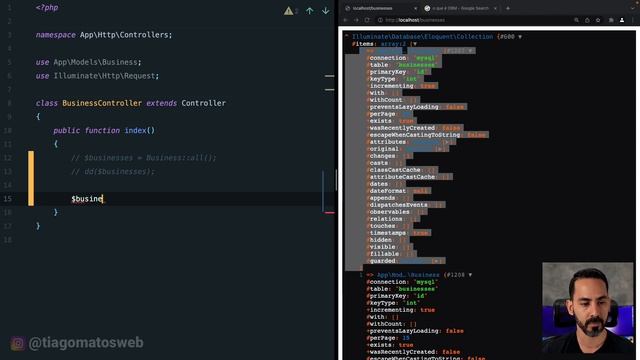This screenshot has height=360, width=640.
Task: Click the share icon in browser toolbar
Action: pos(587,20)
